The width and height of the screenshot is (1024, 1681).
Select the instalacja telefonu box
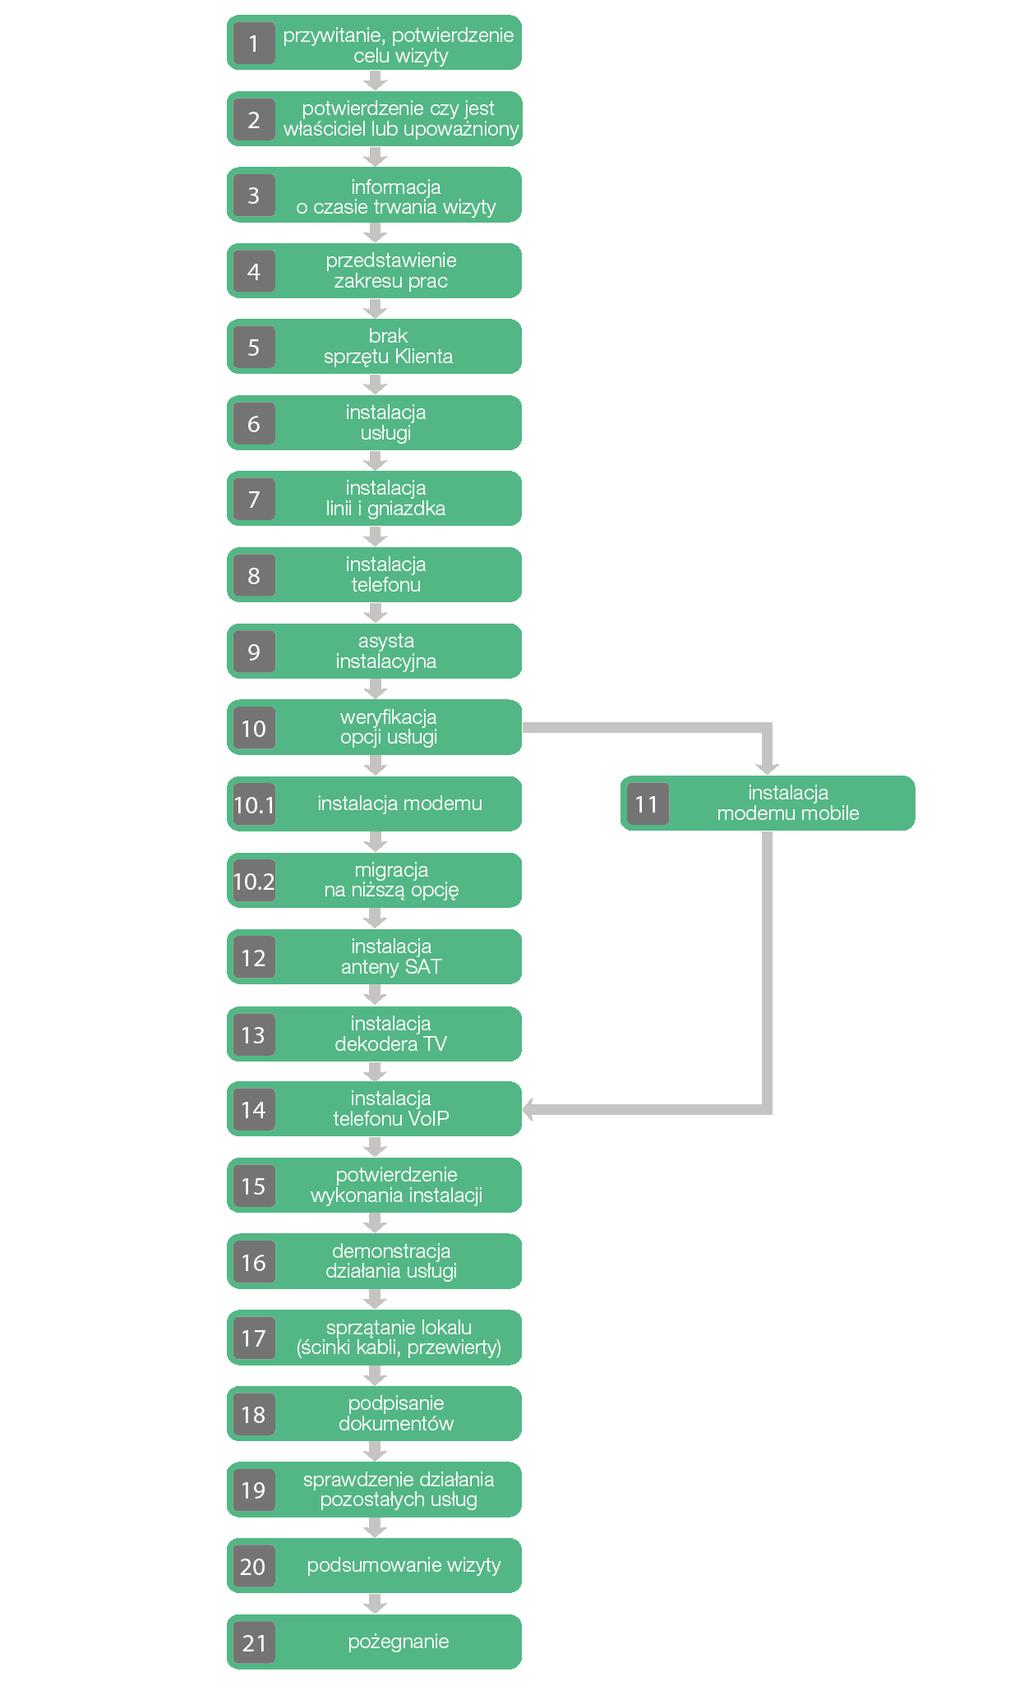pos(374,575)
